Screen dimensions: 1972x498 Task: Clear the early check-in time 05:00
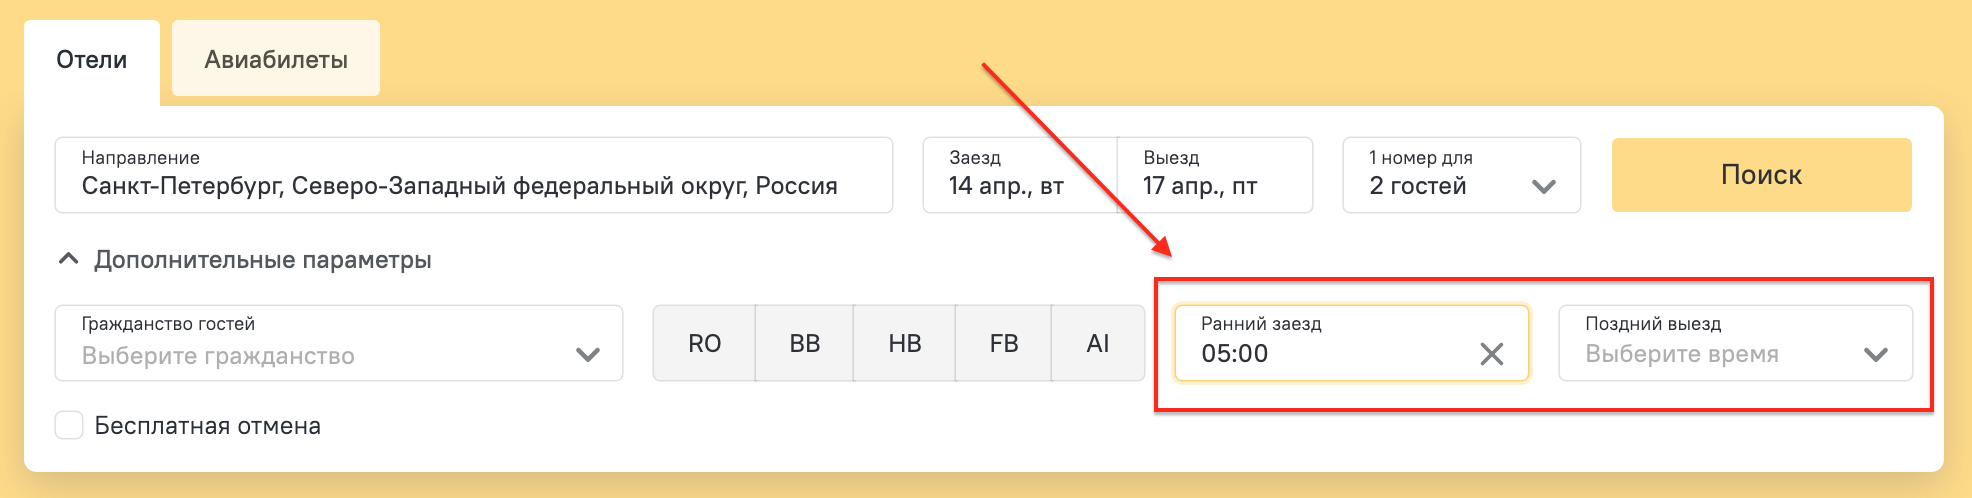(x=1491, y=354)
